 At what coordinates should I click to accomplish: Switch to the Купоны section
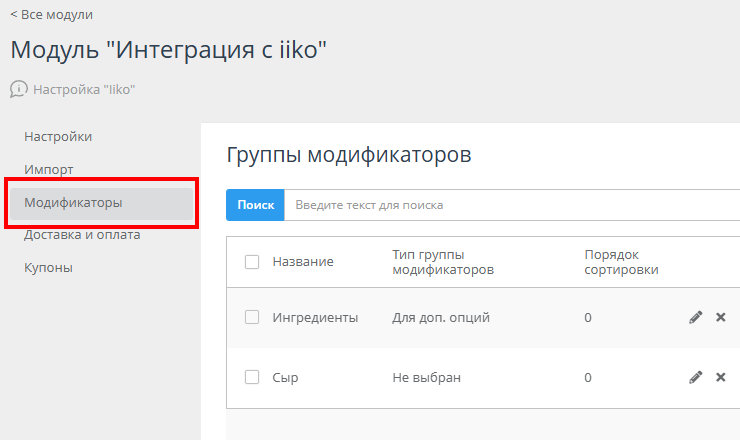coord(48,267)
